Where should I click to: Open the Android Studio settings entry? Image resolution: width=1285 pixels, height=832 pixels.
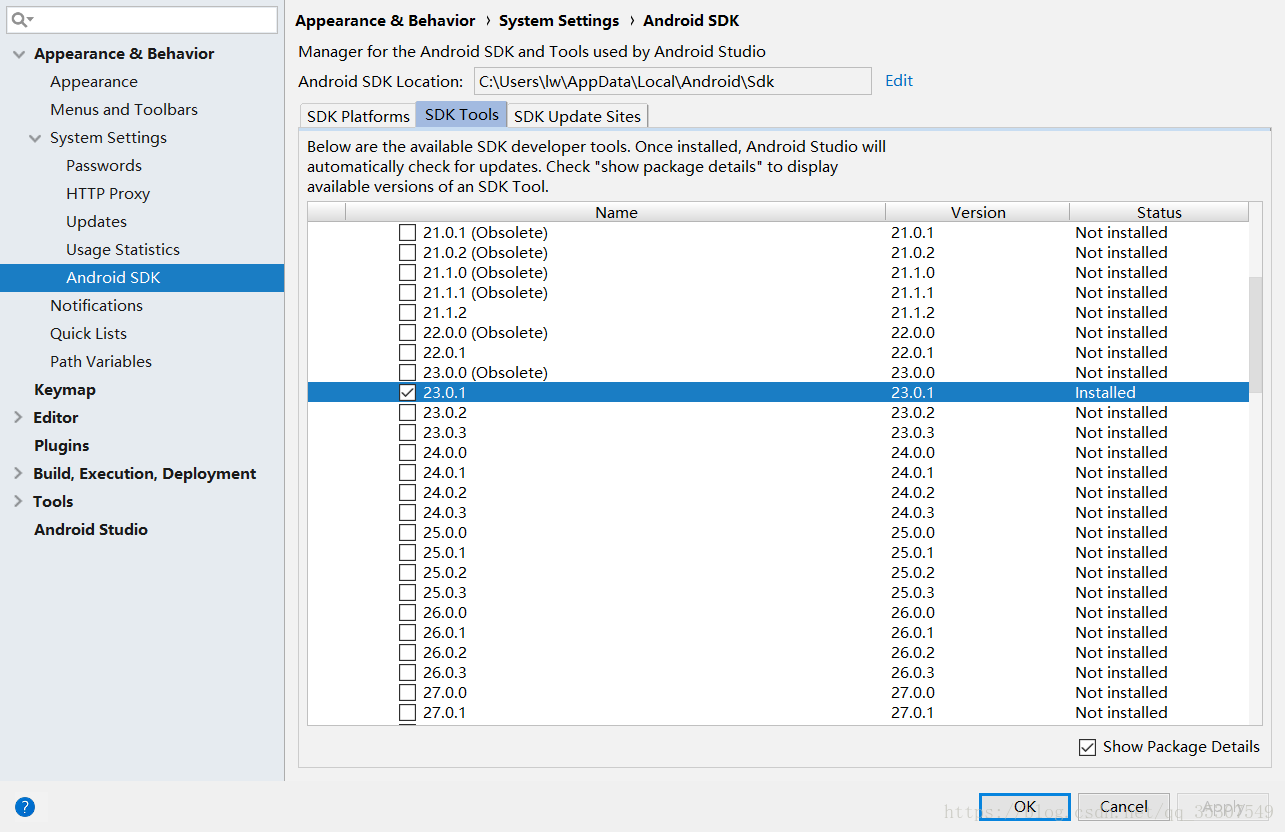point(91,530)
